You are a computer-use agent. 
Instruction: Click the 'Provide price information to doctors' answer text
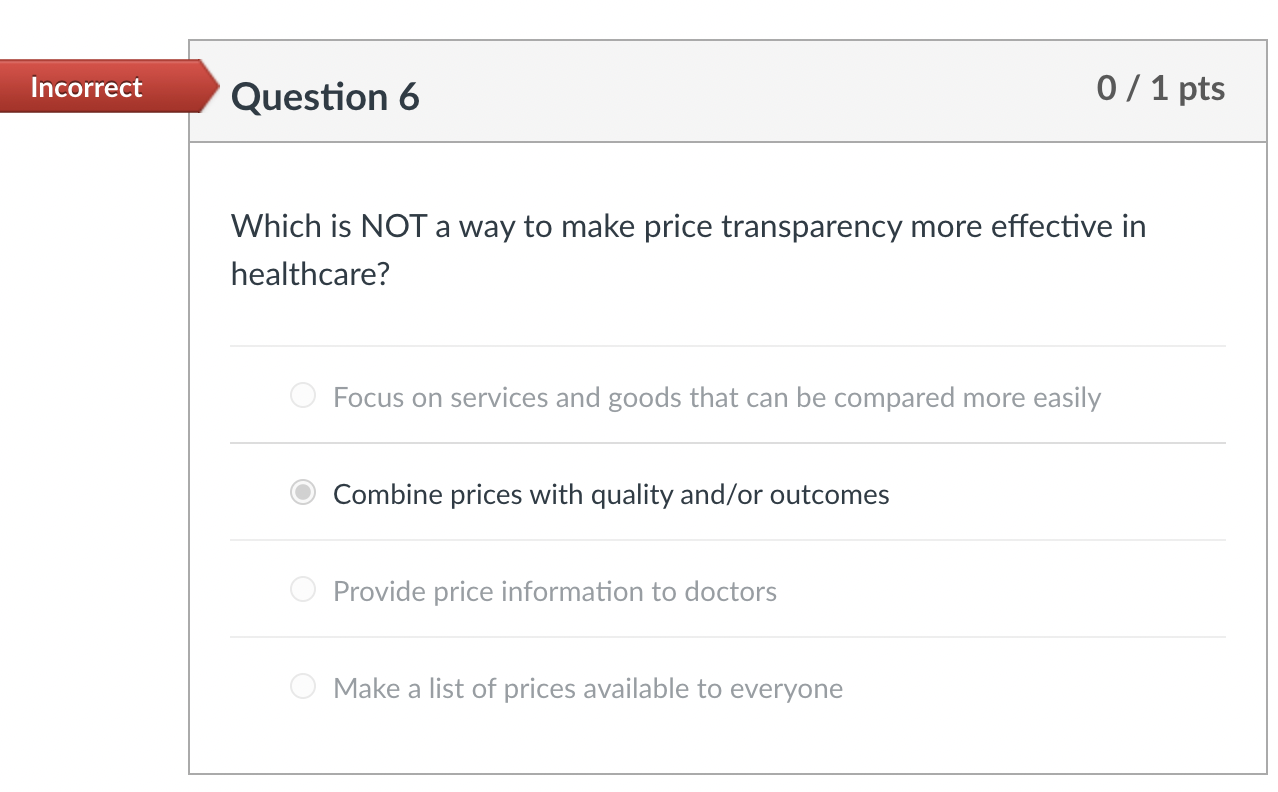point(554,591)
